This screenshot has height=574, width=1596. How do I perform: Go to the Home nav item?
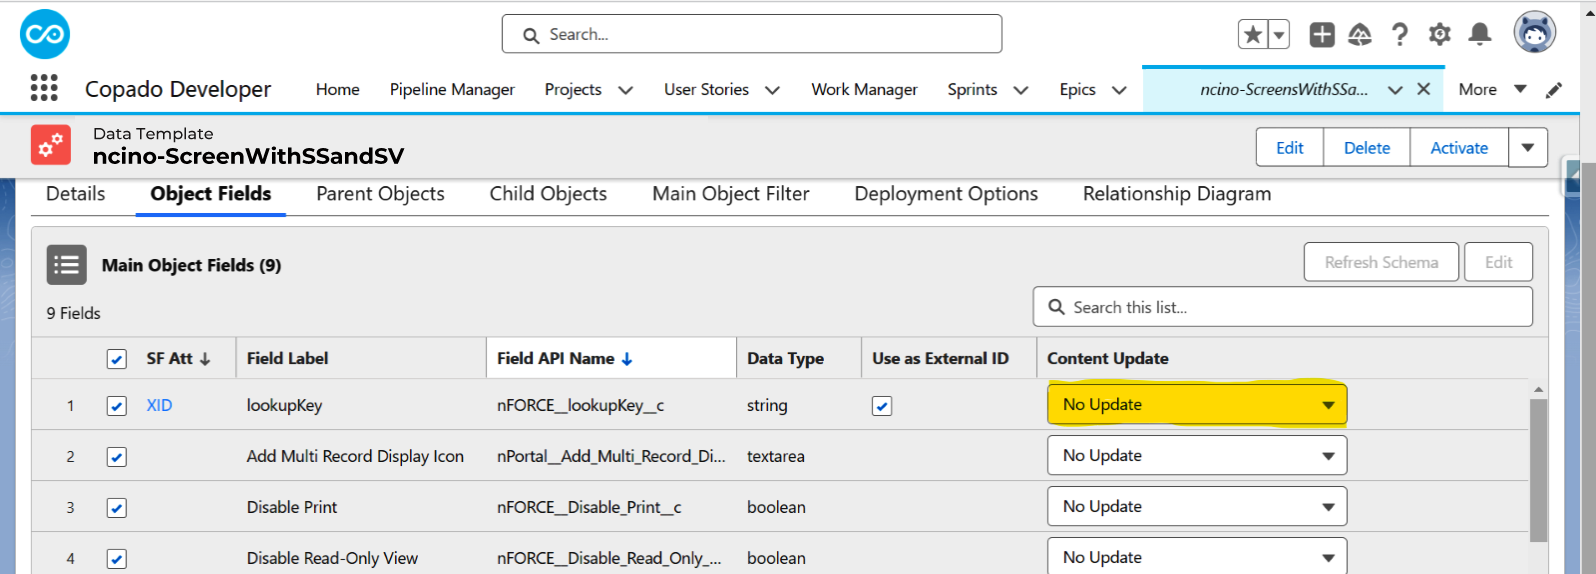tap(338, 89)
